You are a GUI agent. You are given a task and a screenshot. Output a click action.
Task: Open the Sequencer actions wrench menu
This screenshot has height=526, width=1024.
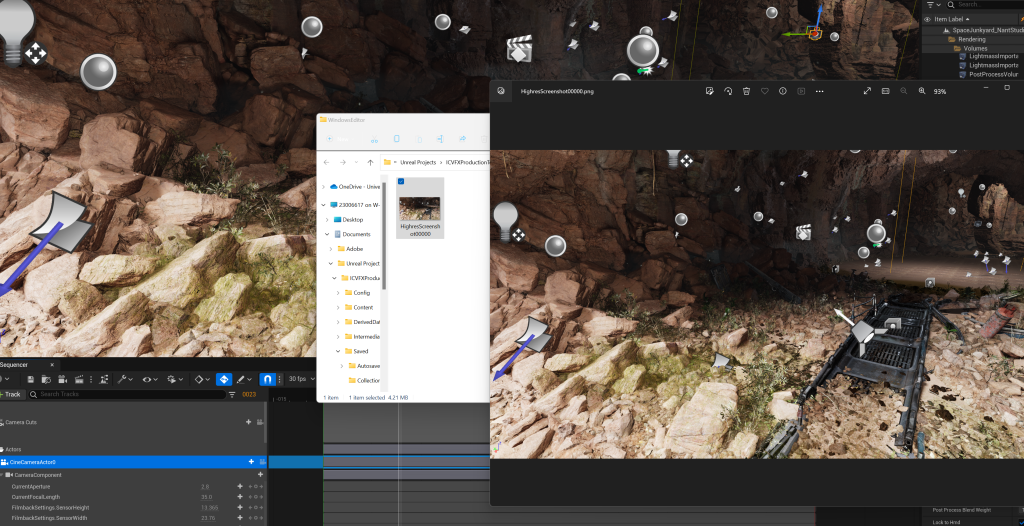(x=125, y=380)
